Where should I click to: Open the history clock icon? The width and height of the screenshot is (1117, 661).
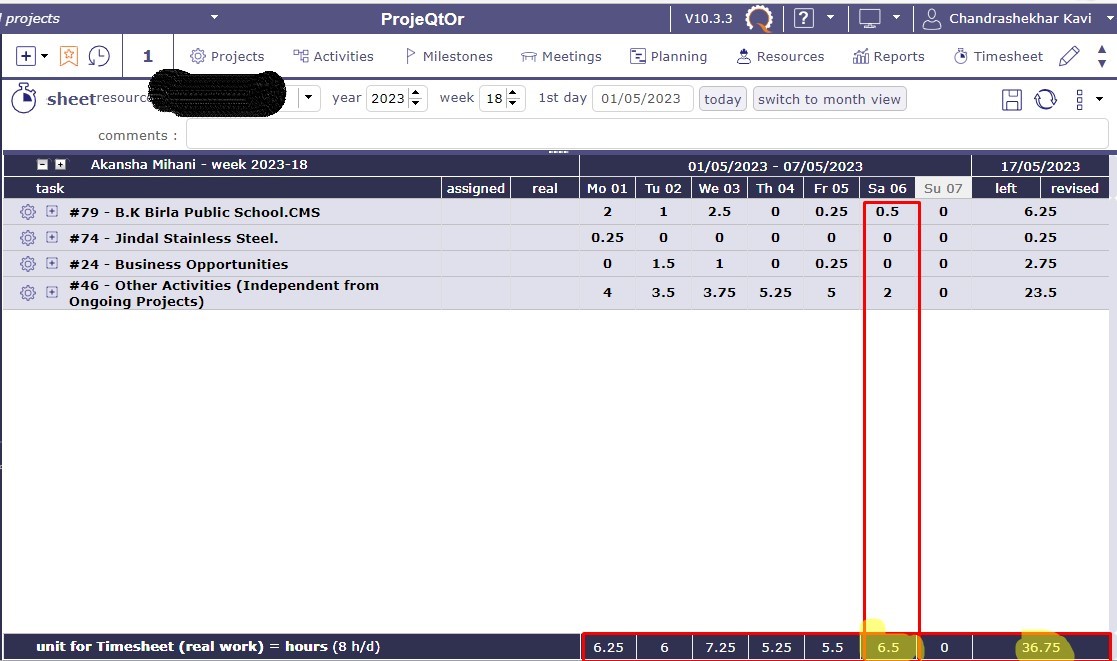coord(99,56)
